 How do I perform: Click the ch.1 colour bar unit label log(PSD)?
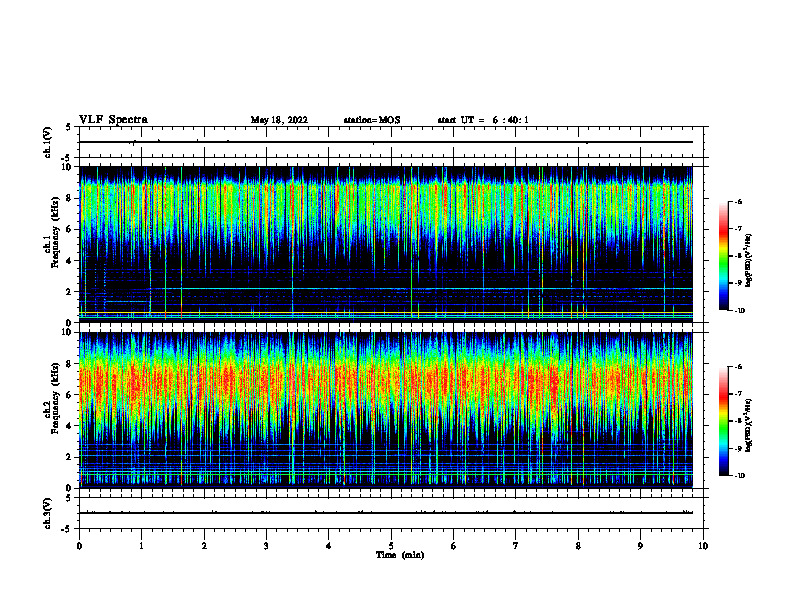pos(749,261)
